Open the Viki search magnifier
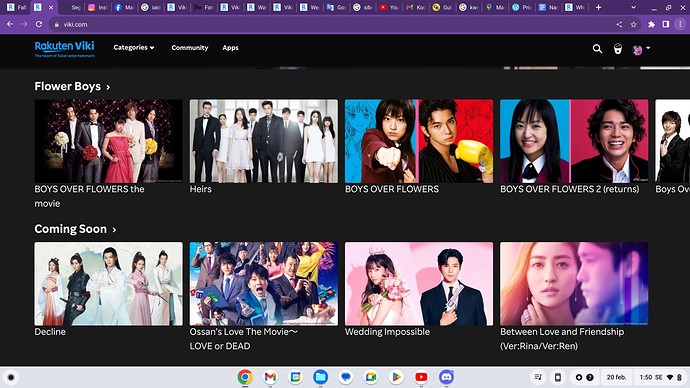The height and width of the screenshot is (388, 690). (x=597, y=49)
